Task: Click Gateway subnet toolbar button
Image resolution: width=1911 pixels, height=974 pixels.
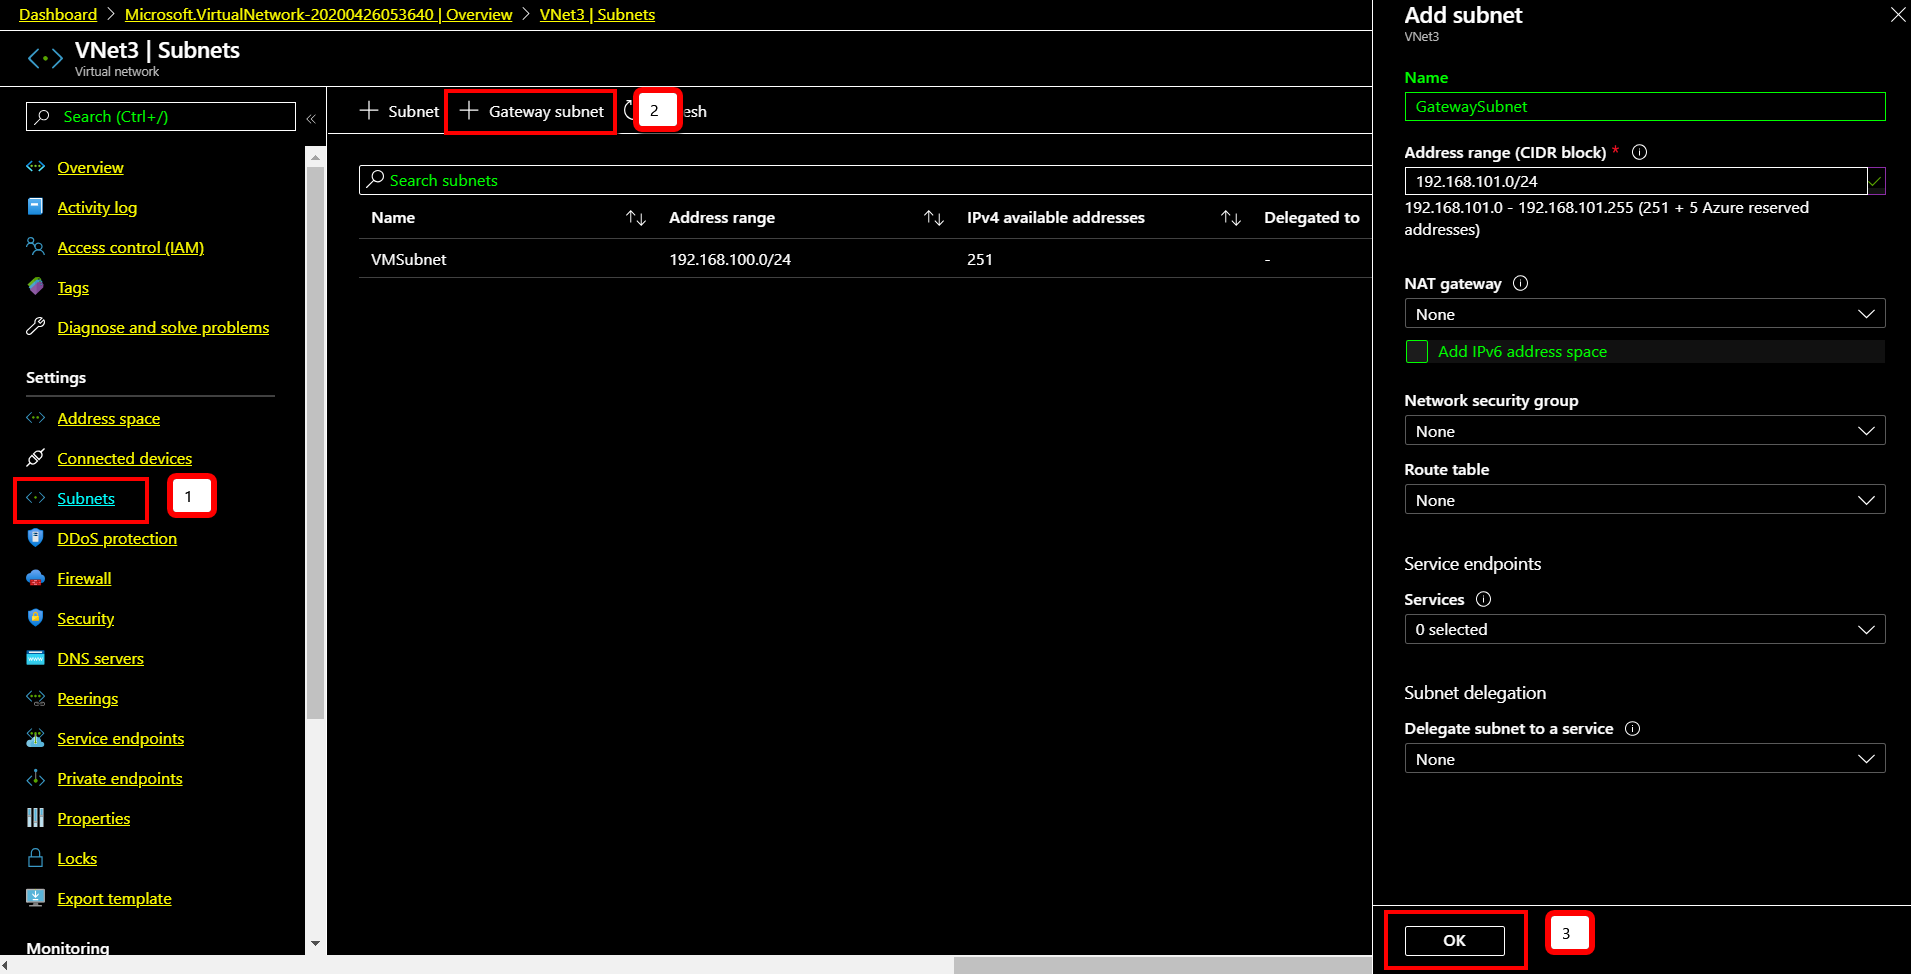Action: pyautogui.click(x=531, y=111)
